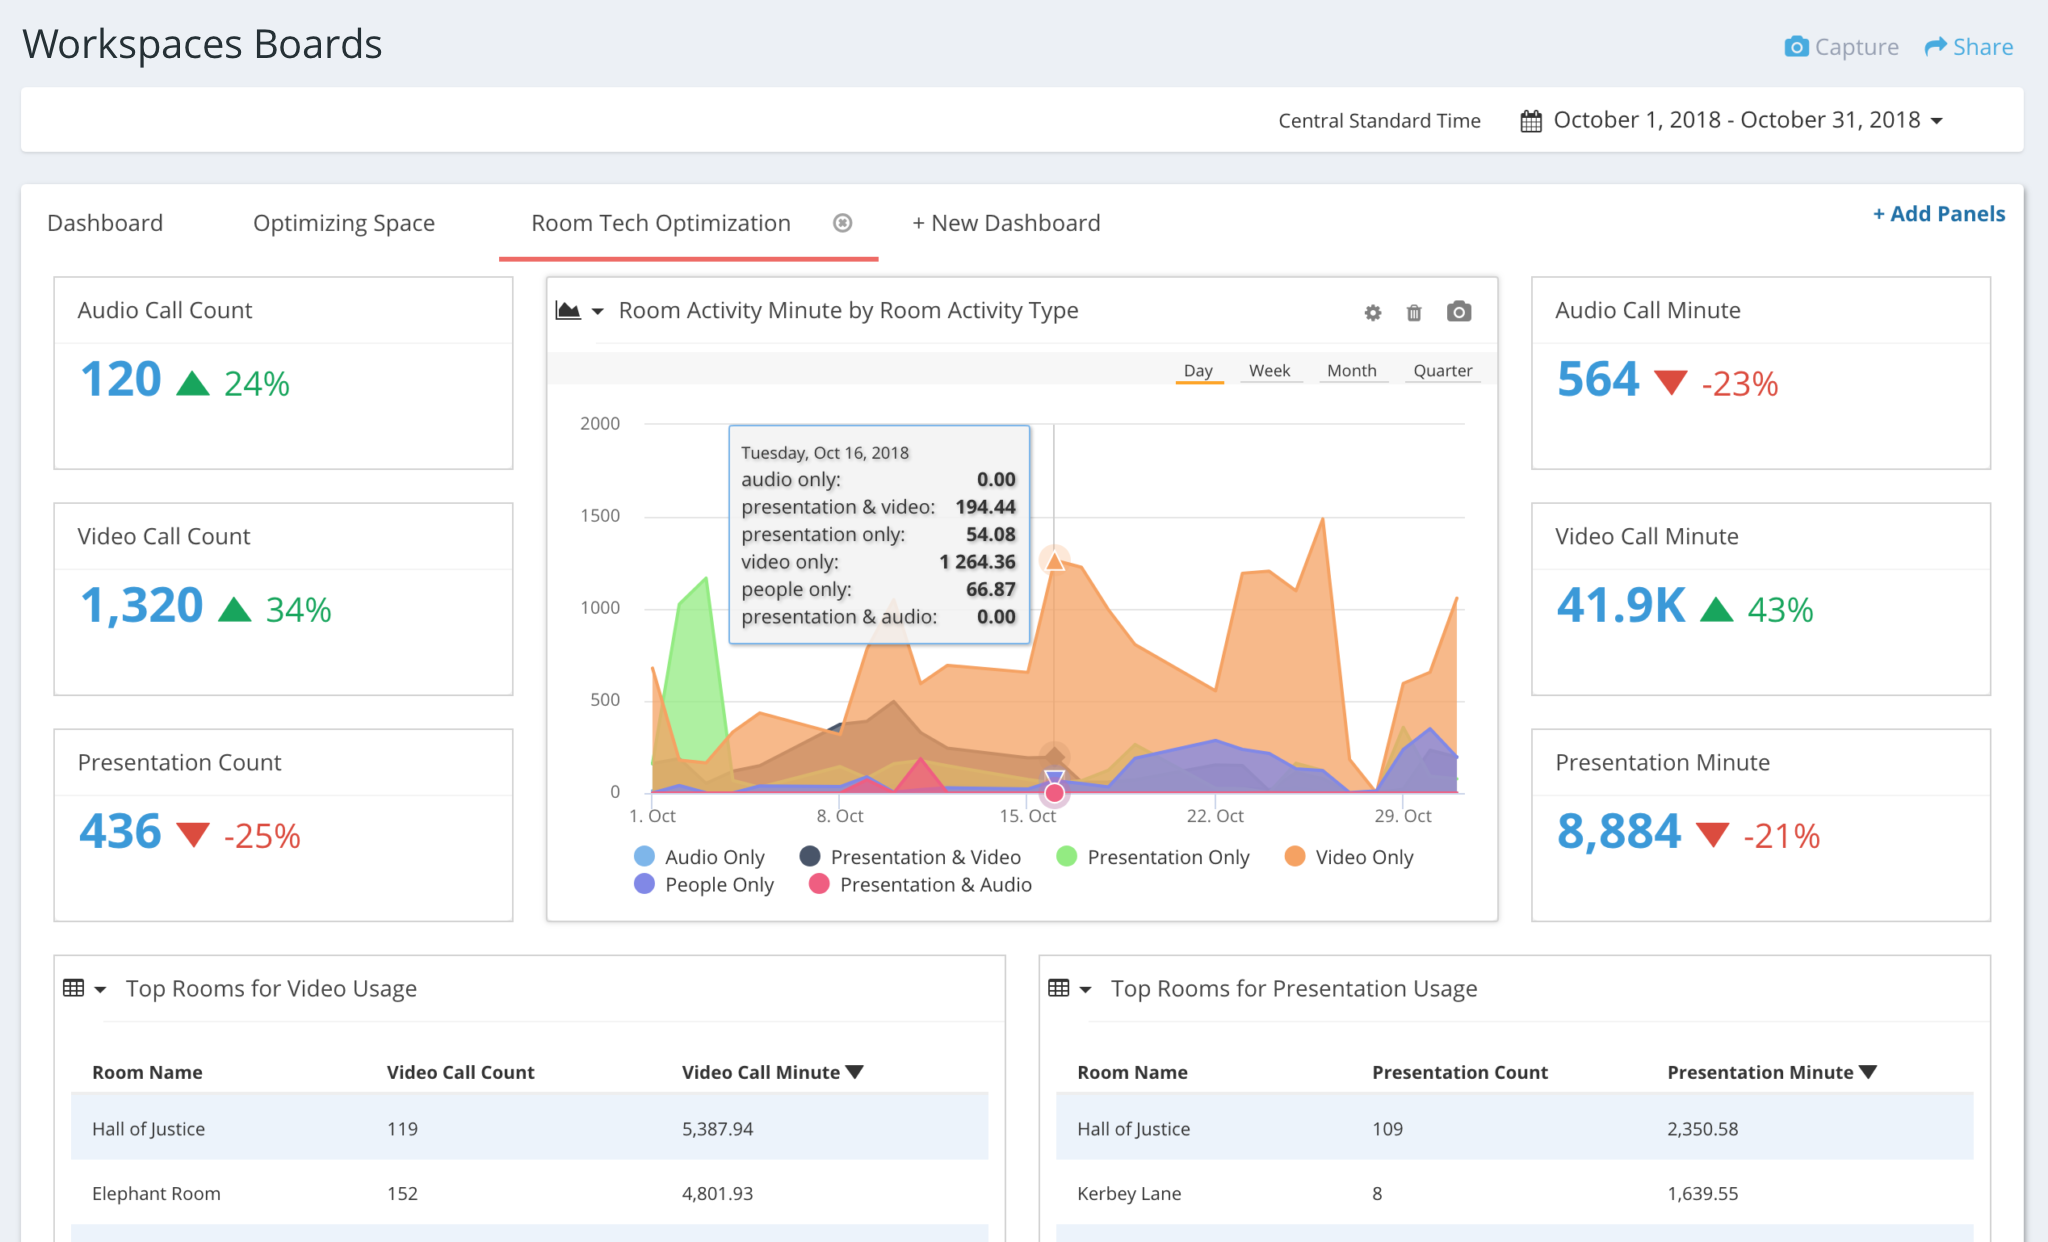Hide the Presentation Only legend series
The width and height of the screenshot is (2048, 1242).
[x=1153, y=857]
